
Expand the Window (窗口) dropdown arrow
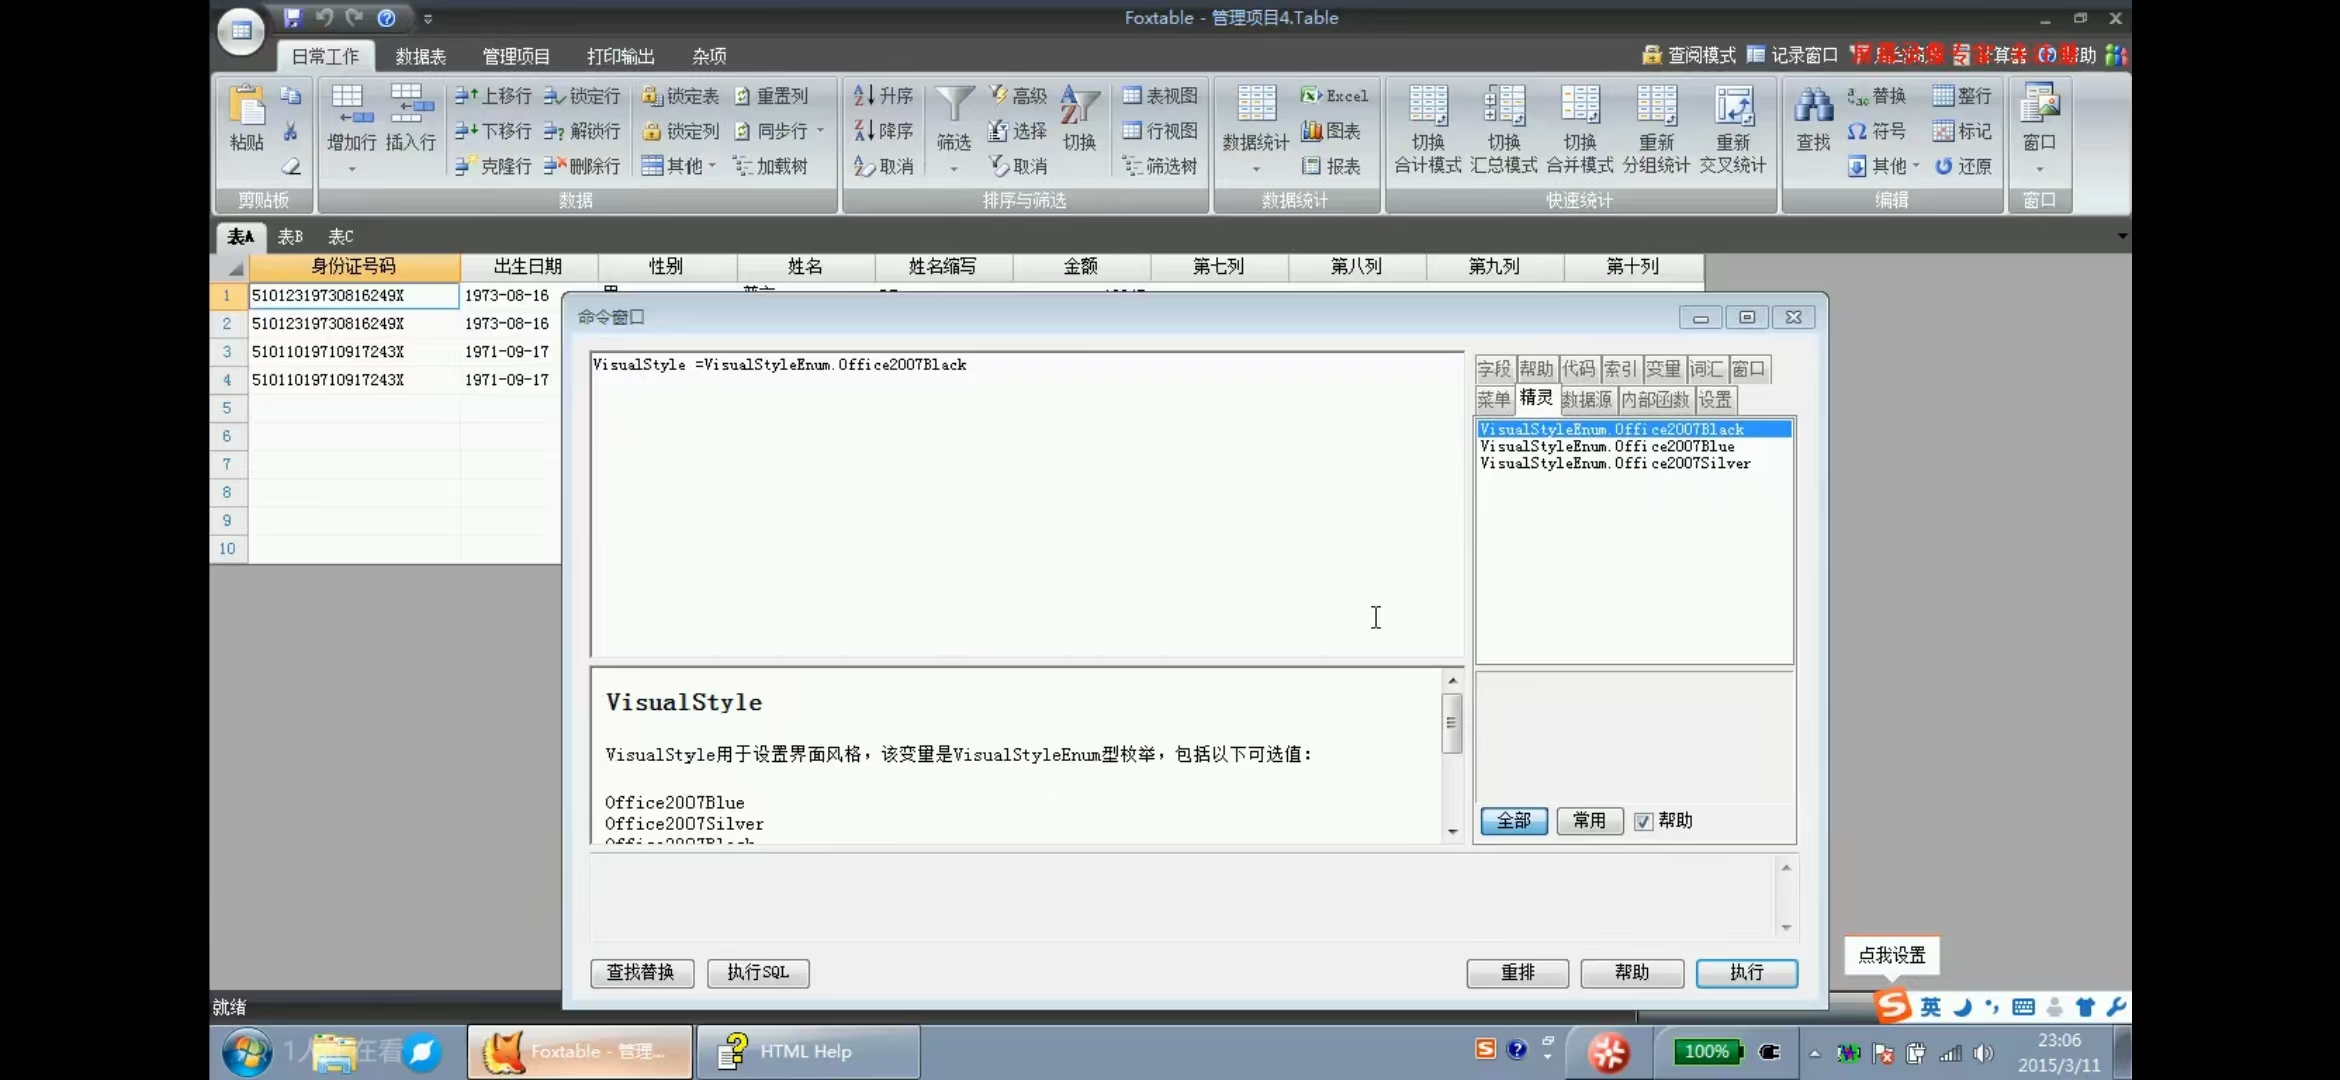click(2040, 169)
